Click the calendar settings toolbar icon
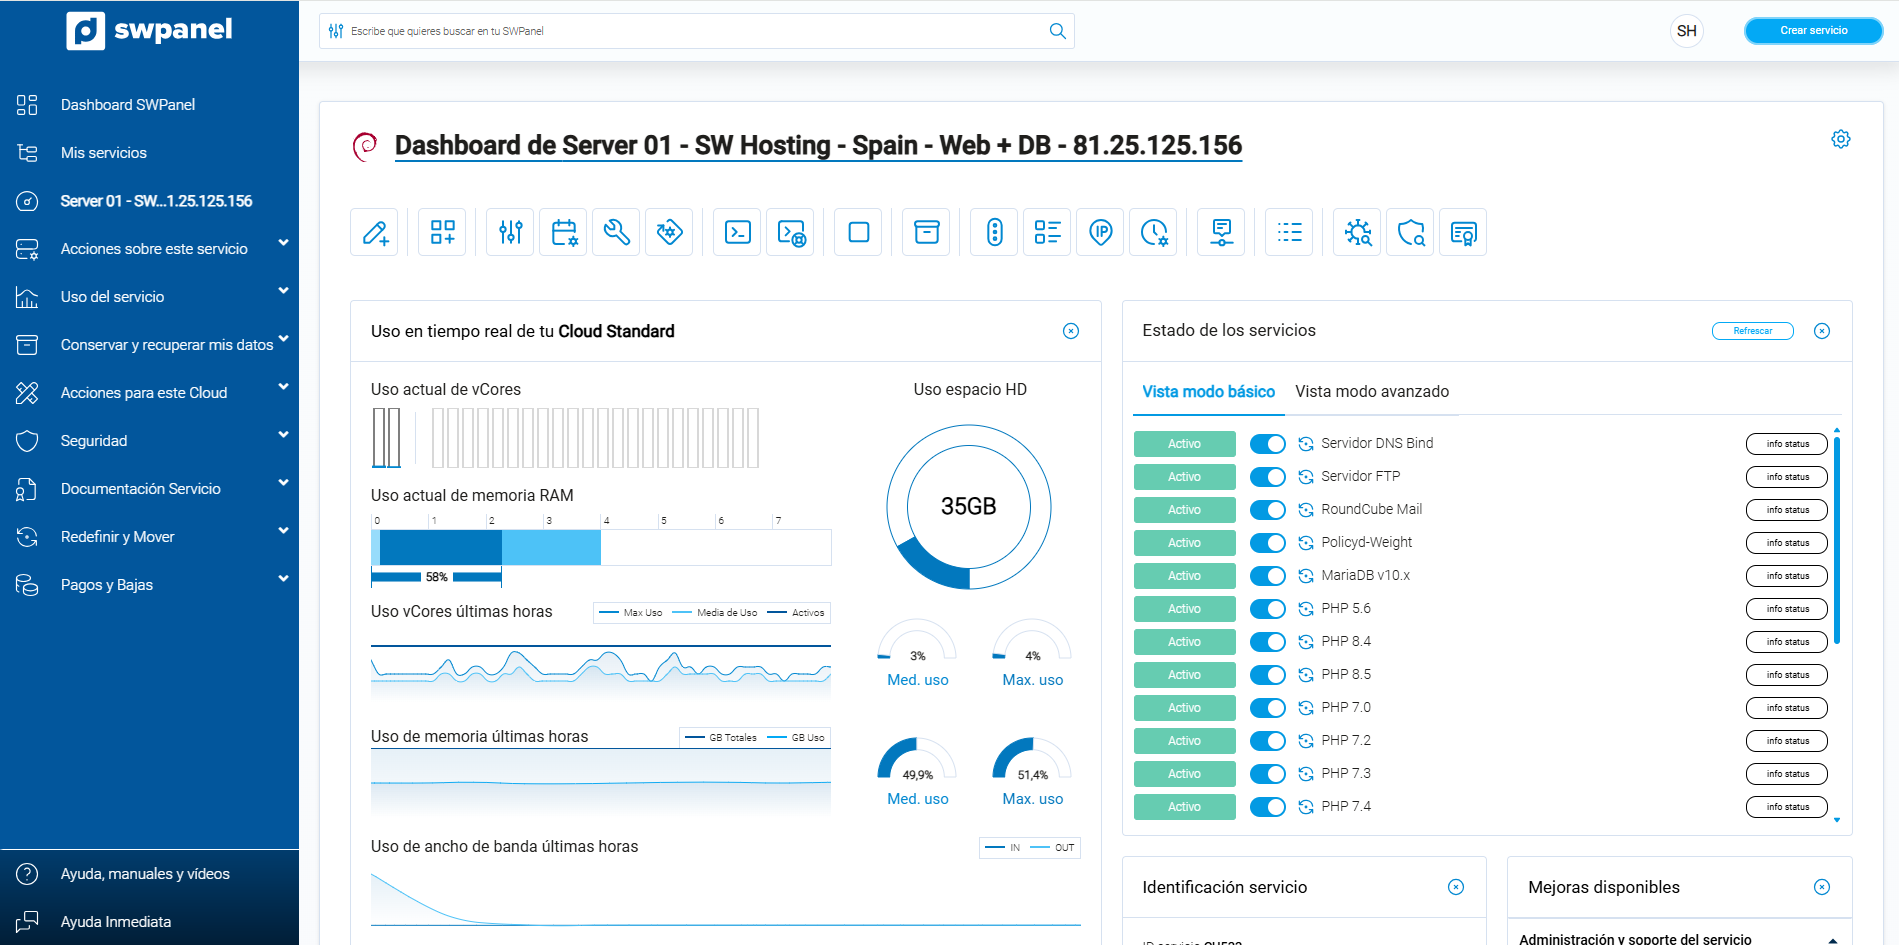This screenshot has height=945, width=1899. [x=563, y=233]
